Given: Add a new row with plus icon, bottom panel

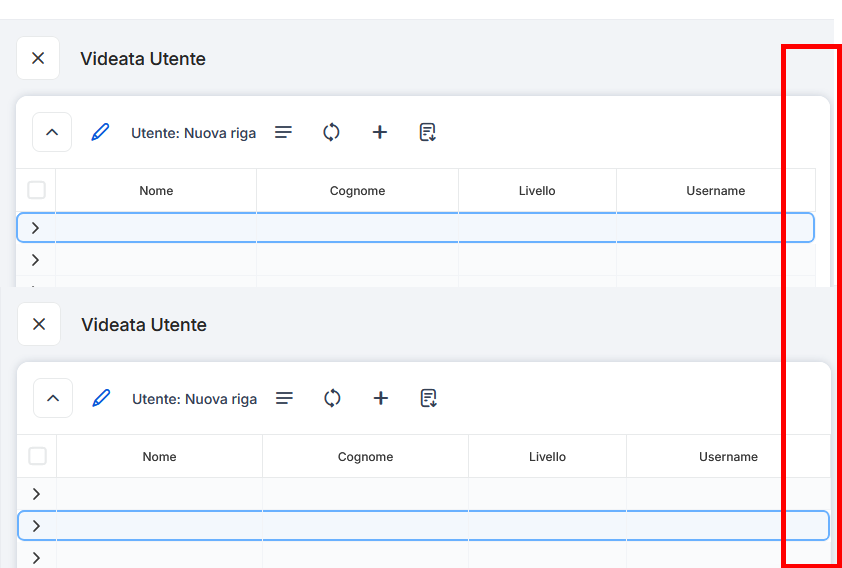Looking at the screenshot, I should [x=381, y=398].
